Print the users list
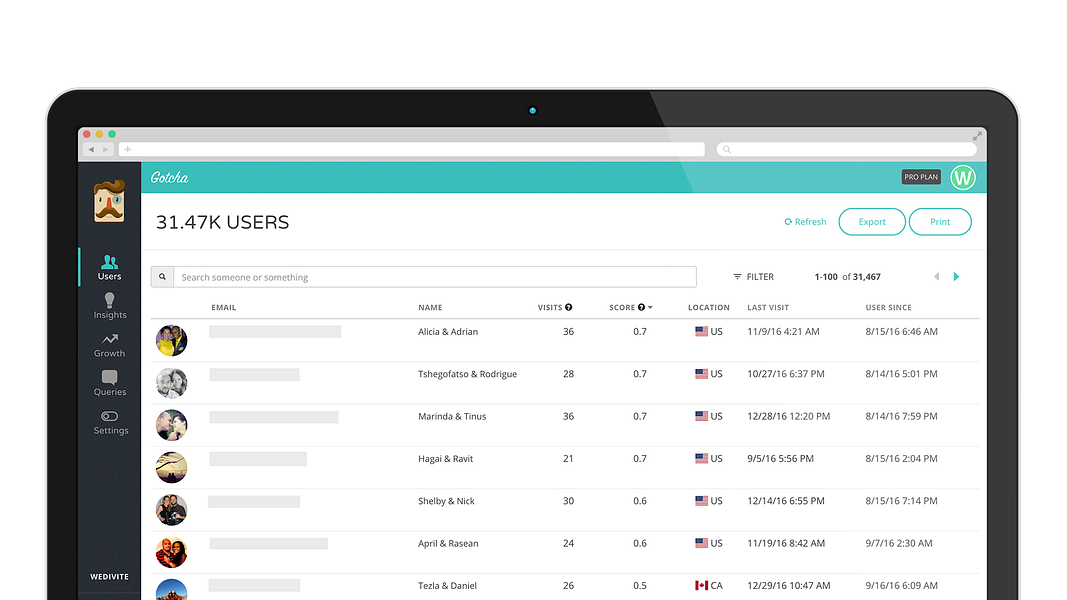This screenshot has width=1067, height=600. coord(940,222)
